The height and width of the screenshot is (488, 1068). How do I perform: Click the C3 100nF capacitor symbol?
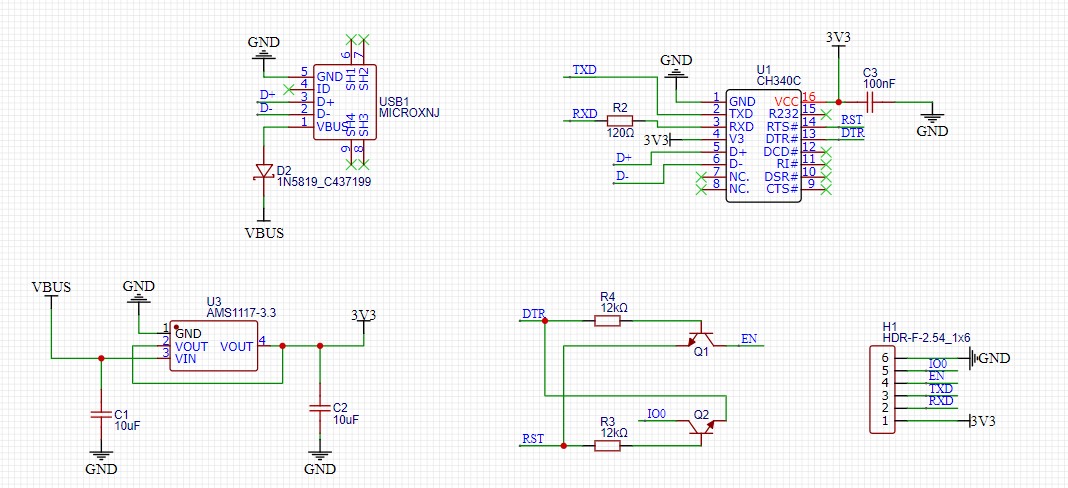click(870, 101)
